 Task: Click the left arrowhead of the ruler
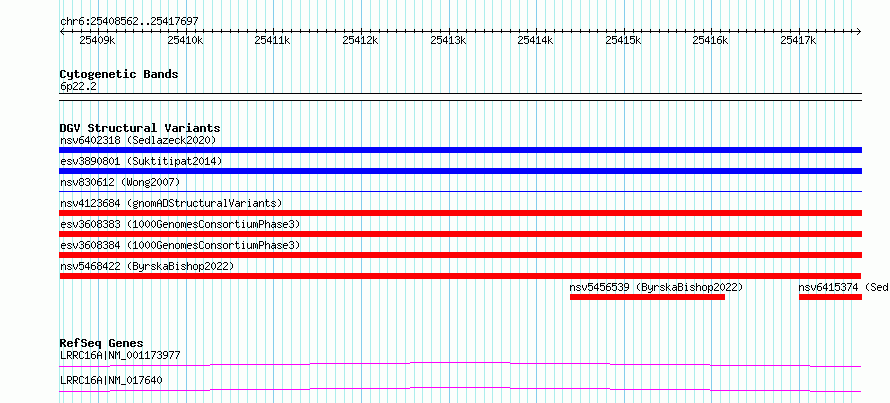pyautogui.click(x=62, y=31)
